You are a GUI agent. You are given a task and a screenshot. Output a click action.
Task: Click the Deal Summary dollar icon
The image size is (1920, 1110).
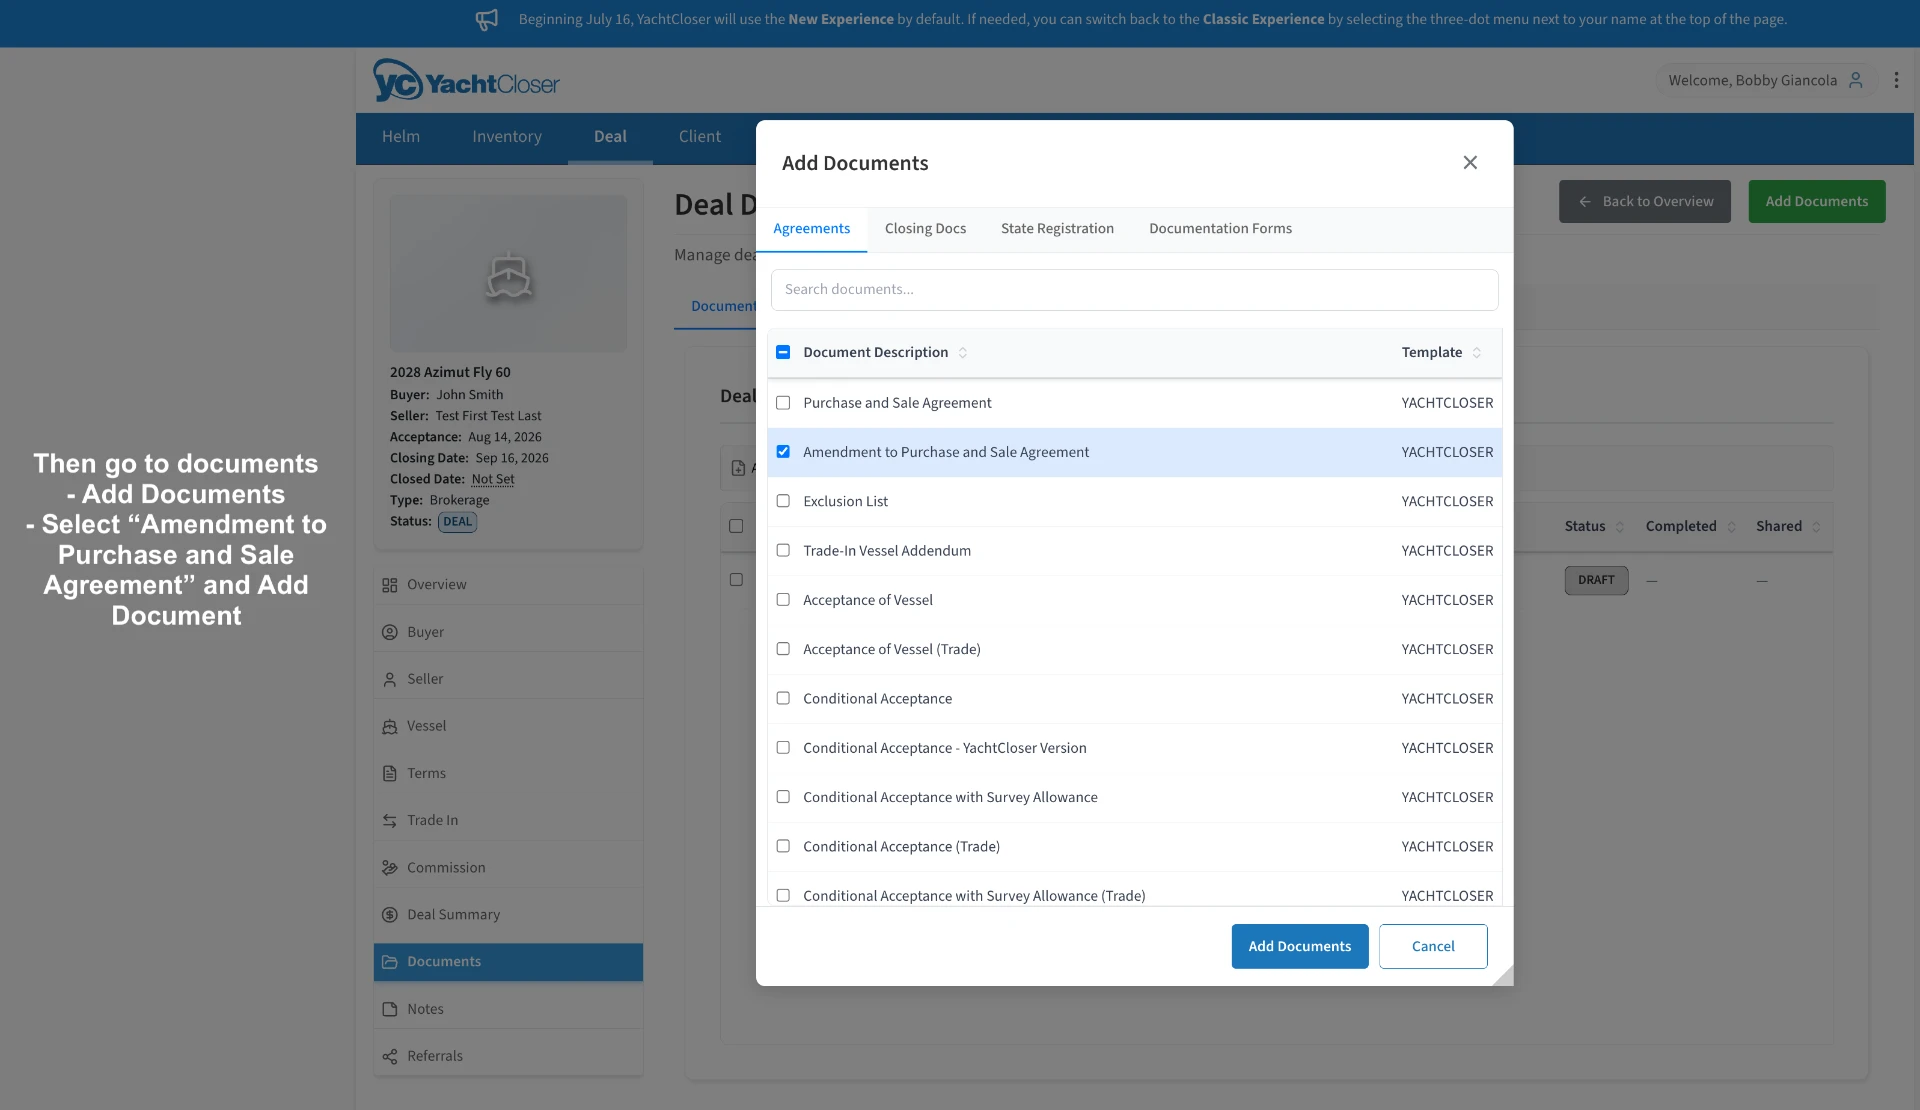(x=390, y=915)
